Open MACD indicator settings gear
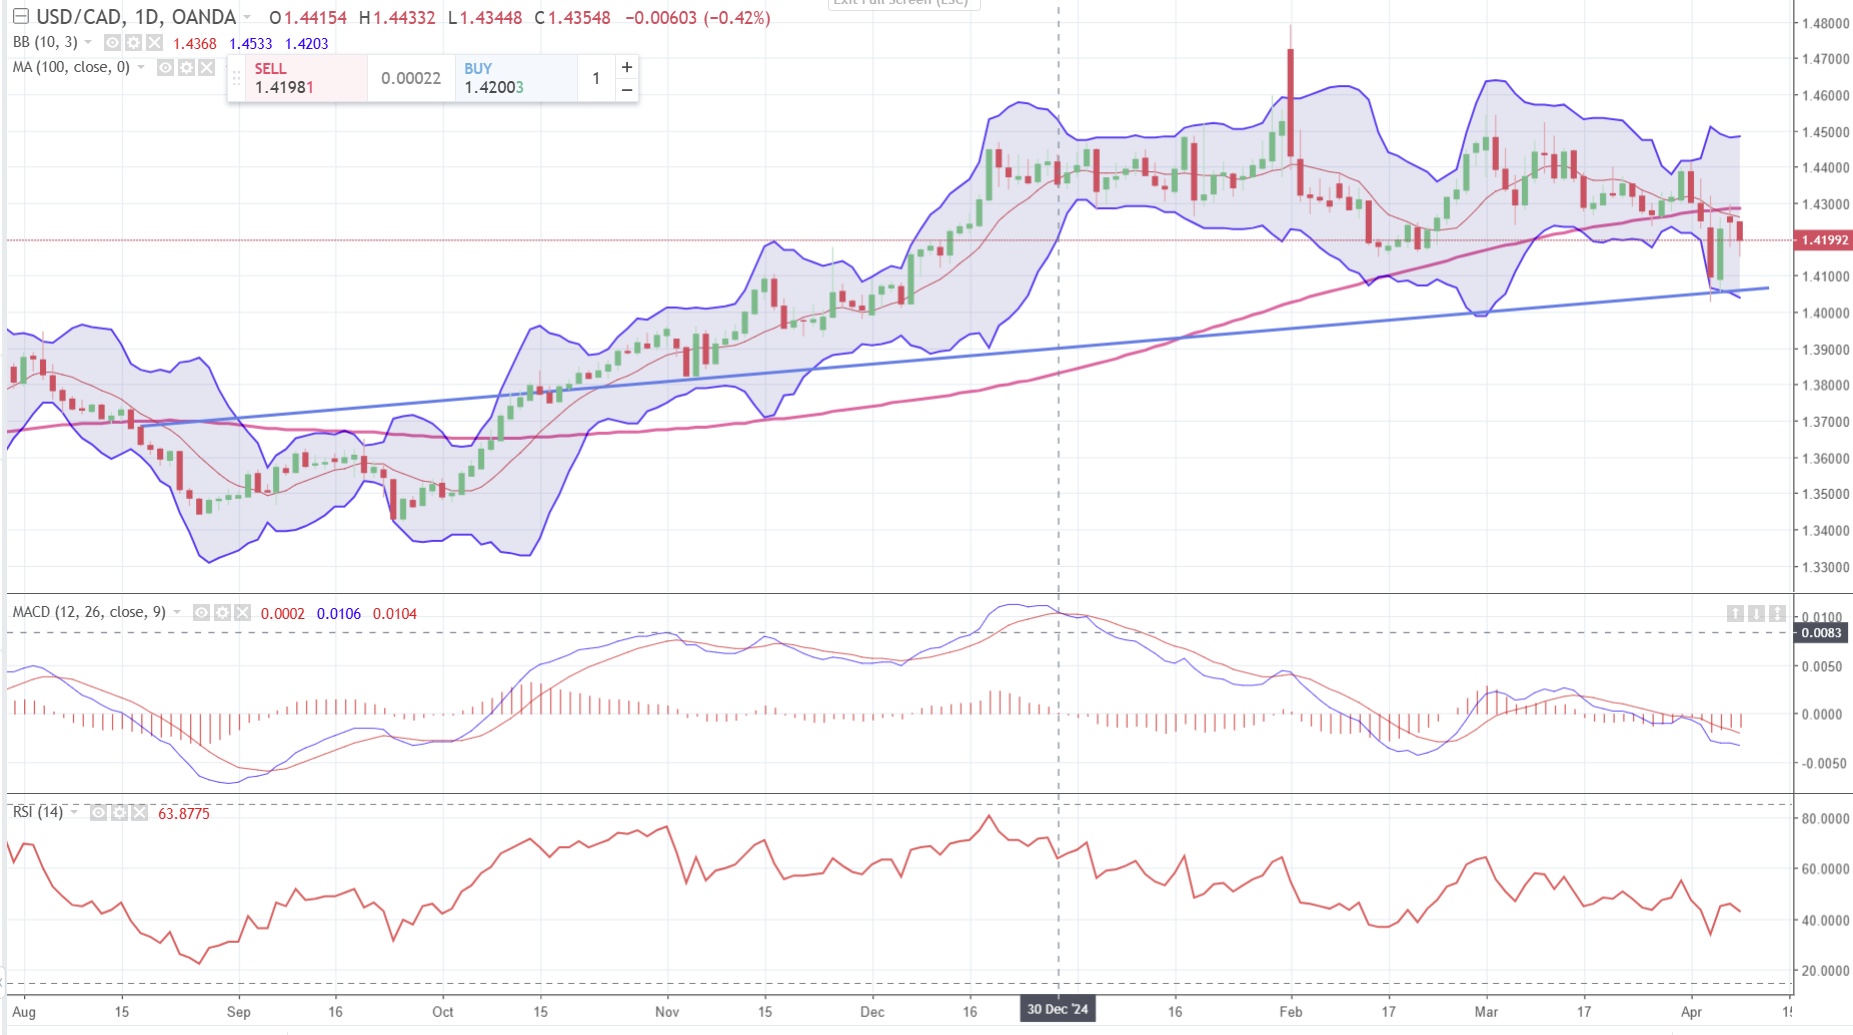 (x=222, y=613)
